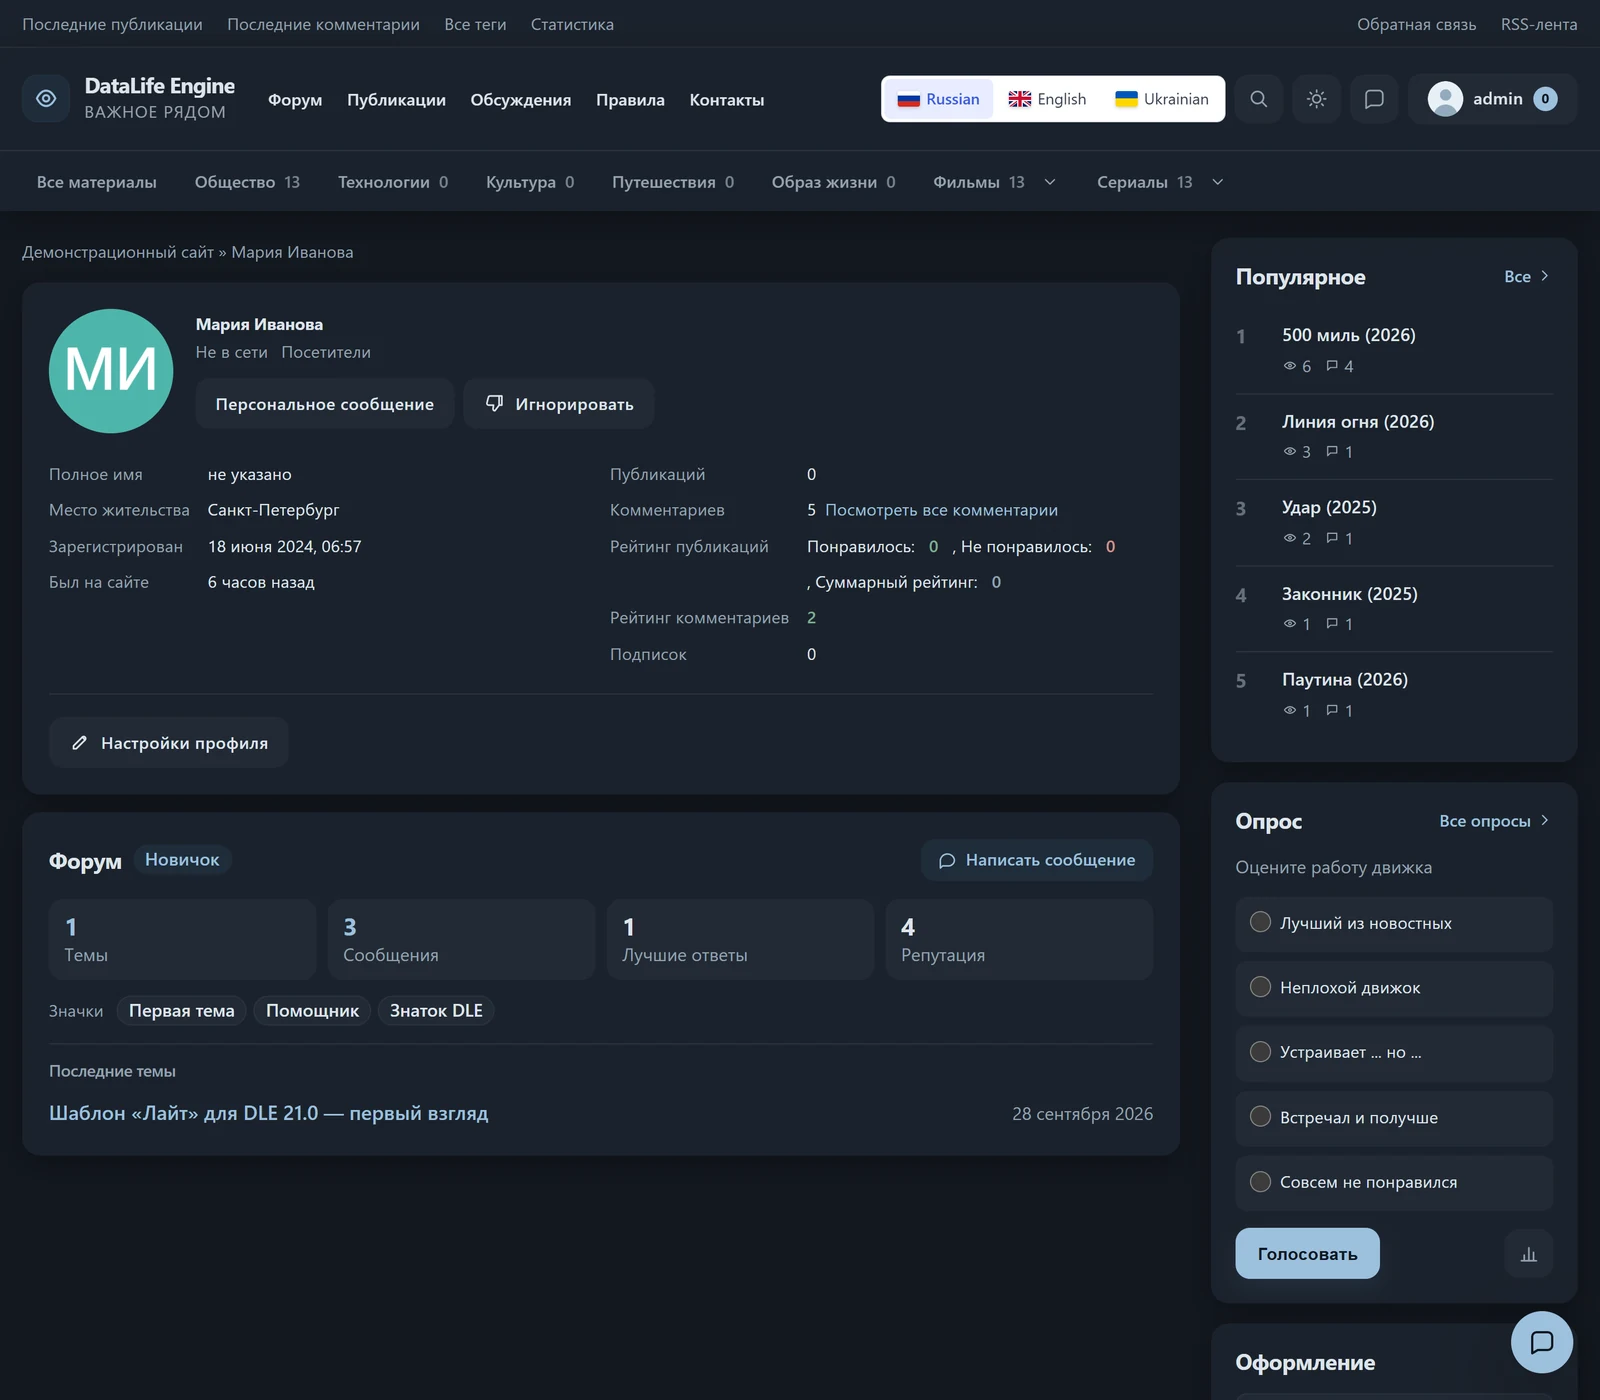The height and width of the screenshot is (1400, 1600).
Task: Open popular item 500 миль (2026)
Action: click(x=1349, y=335)
